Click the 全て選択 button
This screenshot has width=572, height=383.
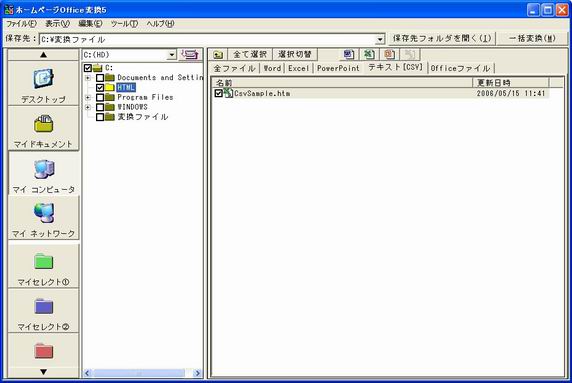coord(250,55)
